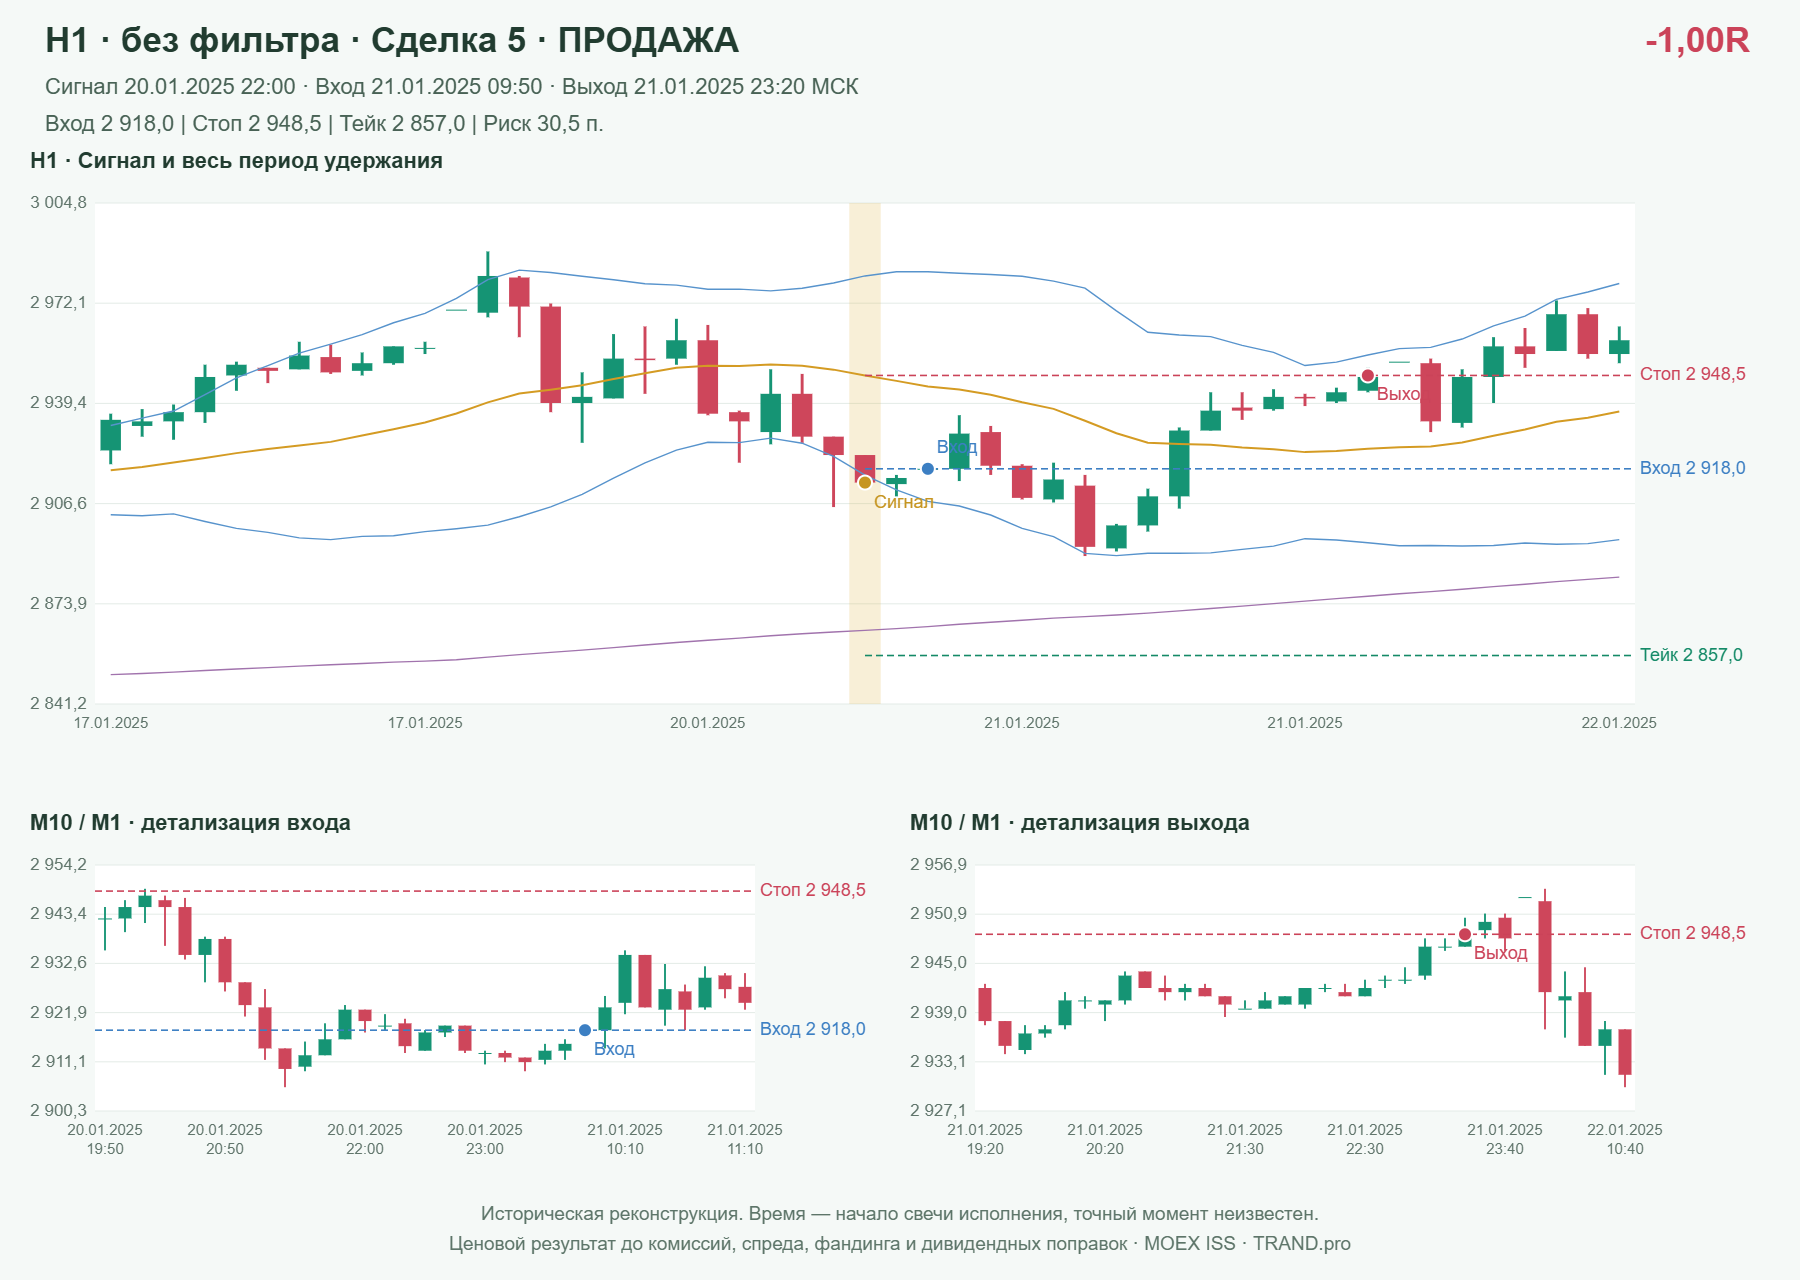Click the highlighted beige signal candle band
Image resolution: width=1800 pixels, height=1280 pixels.
click(865, 453)
